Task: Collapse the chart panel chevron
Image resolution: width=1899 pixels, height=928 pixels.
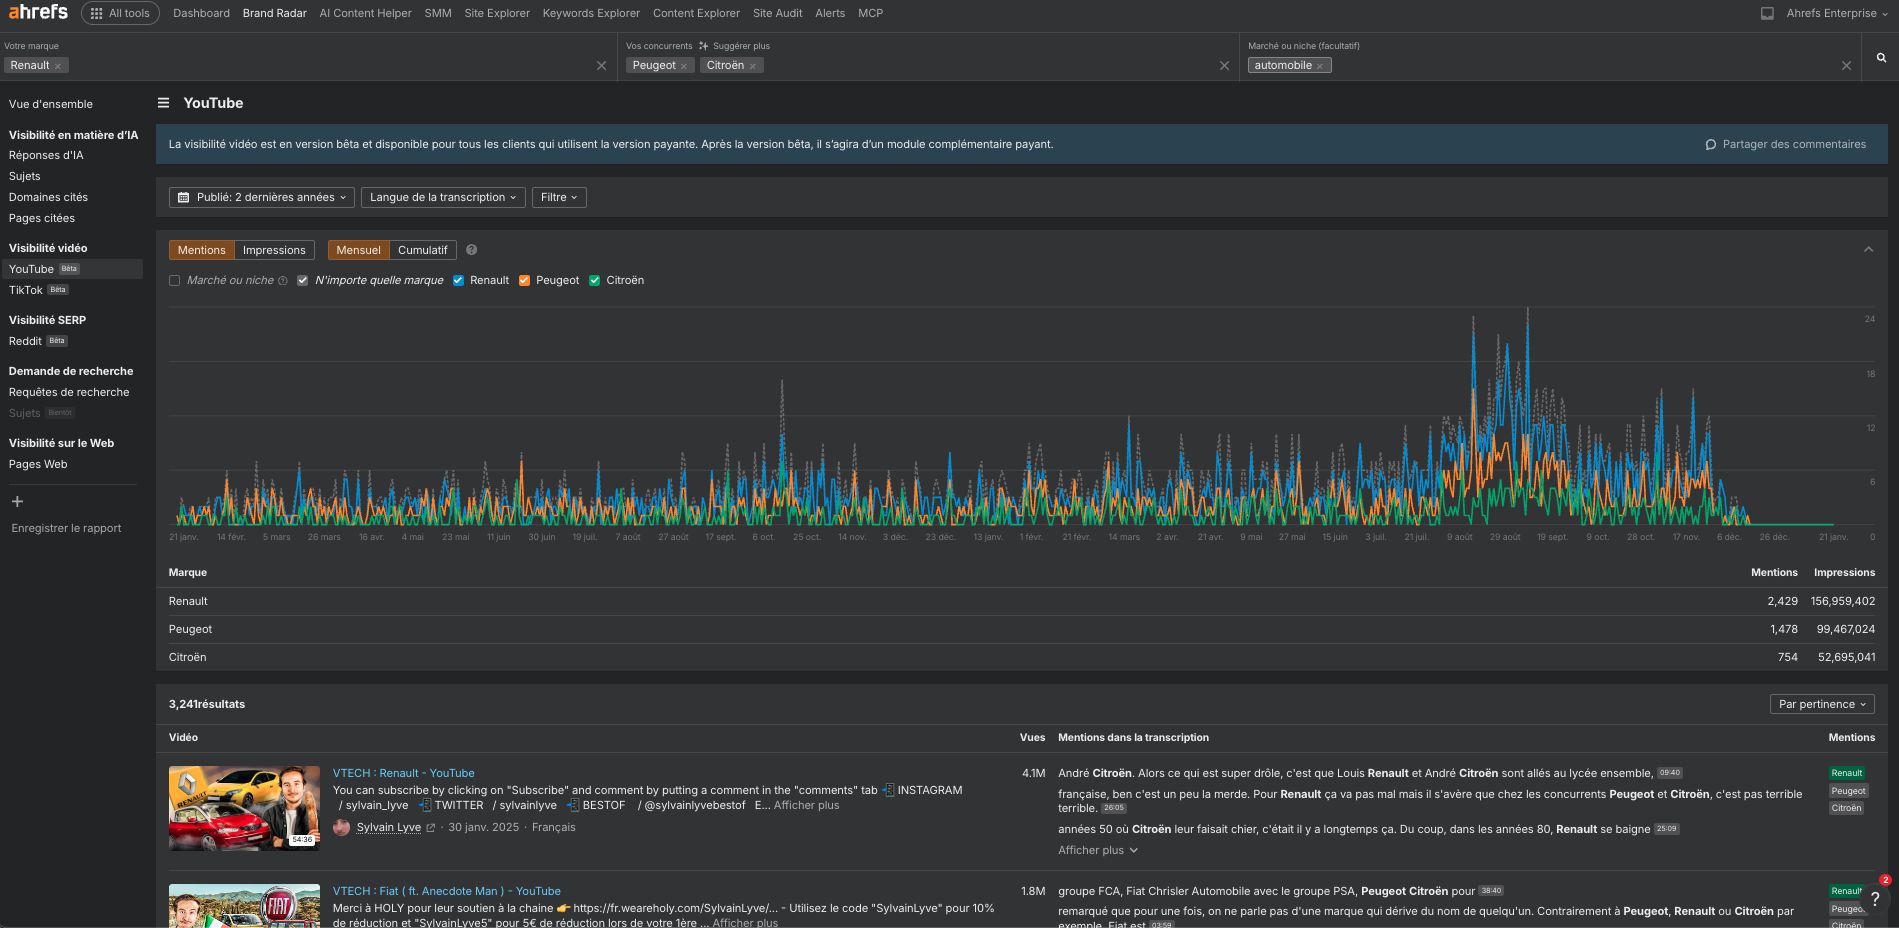Action: pyautogui.click(x=1868, y=250)
